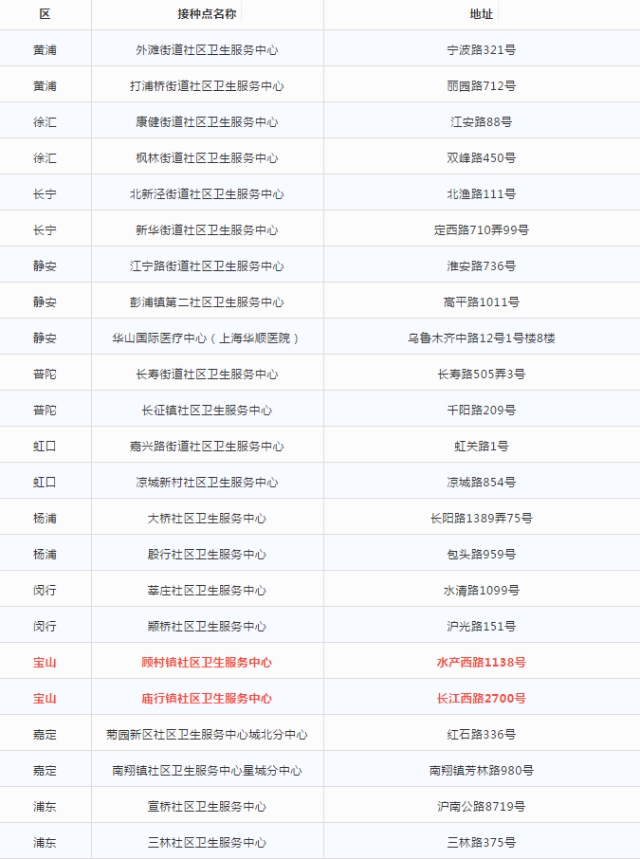Click address '虹关路1号'
The width and height of the screenshot is (640, 859).
481,446
